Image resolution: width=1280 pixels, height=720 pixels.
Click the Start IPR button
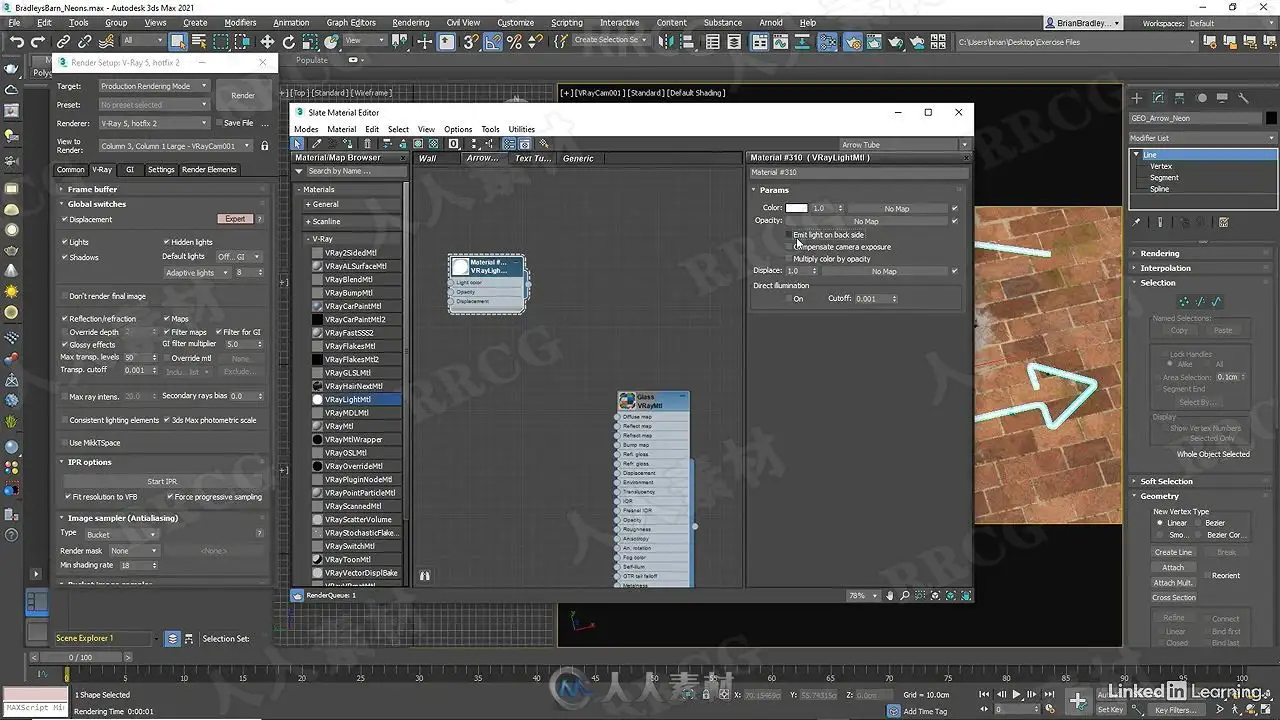[x=162, y=481]
